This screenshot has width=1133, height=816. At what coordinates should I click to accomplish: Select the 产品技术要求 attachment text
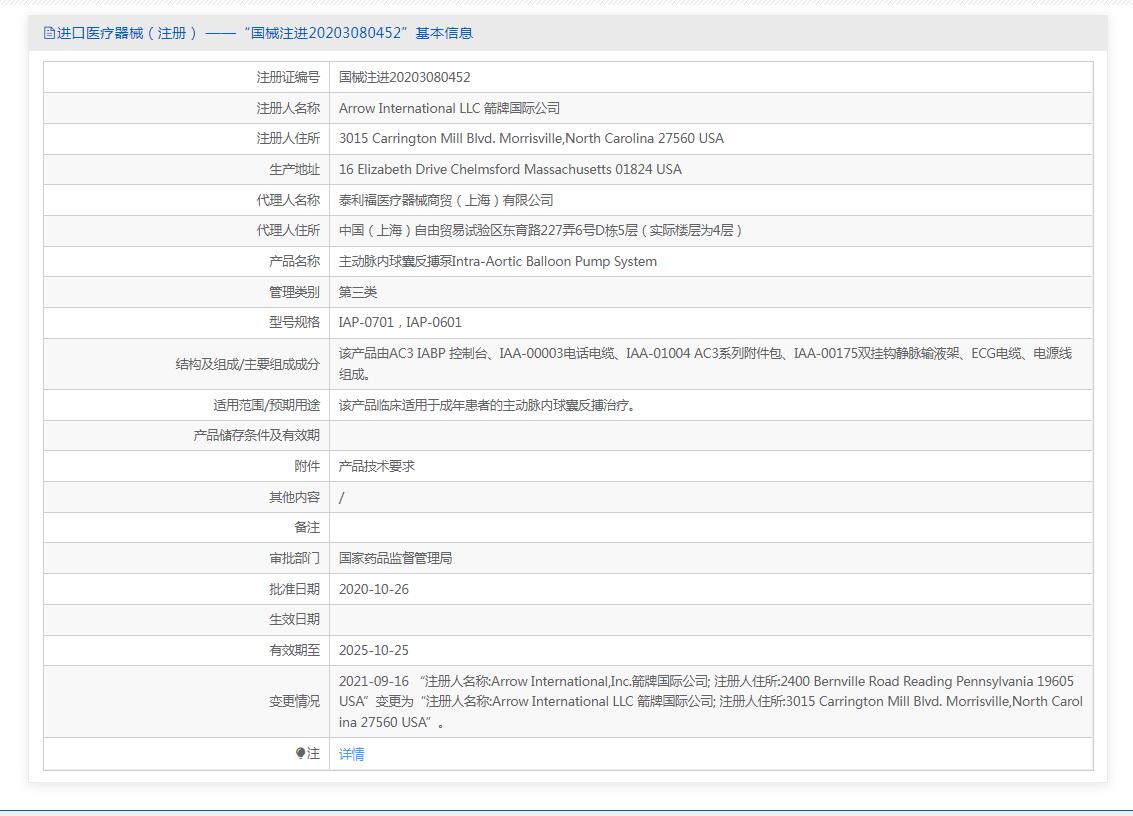pyautogui.click(x=376, y=466)
